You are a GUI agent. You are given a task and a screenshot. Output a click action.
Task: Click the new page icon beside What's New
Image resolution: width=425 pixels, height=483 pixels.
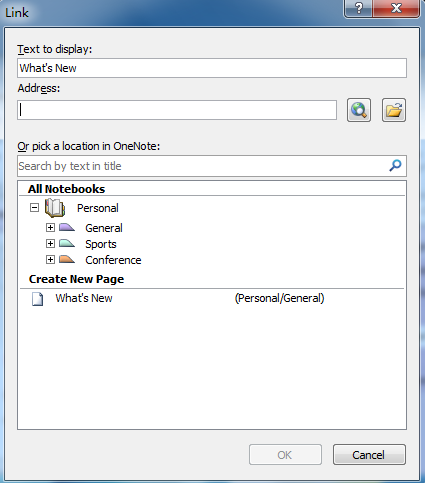[x=37, y=299]
